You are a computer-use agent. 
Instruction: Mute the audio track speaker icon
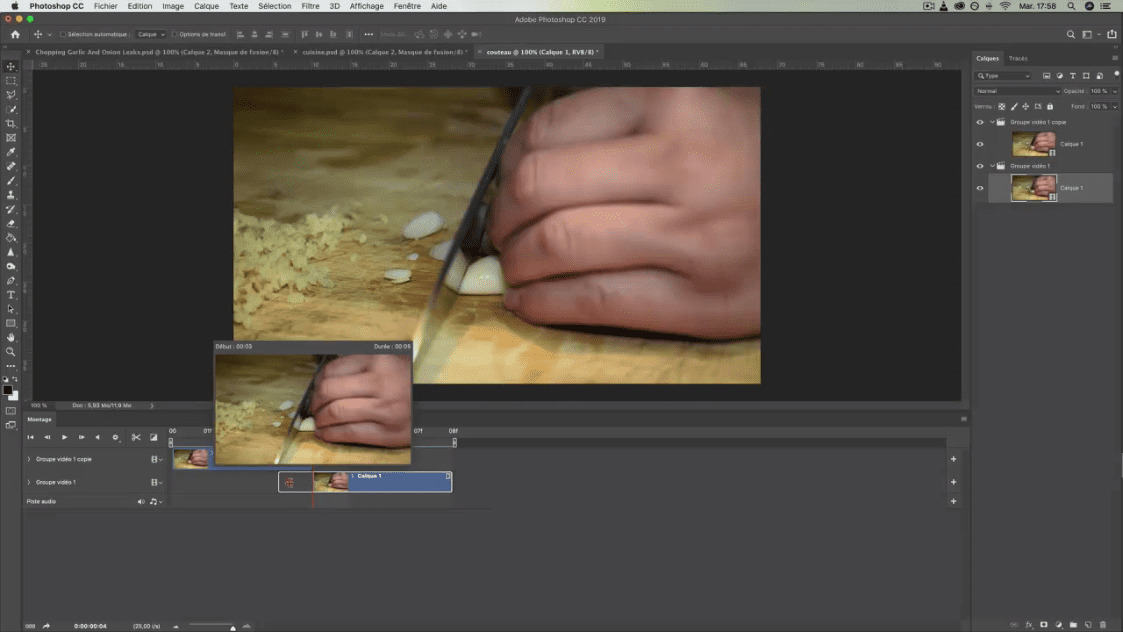[141, 501]
